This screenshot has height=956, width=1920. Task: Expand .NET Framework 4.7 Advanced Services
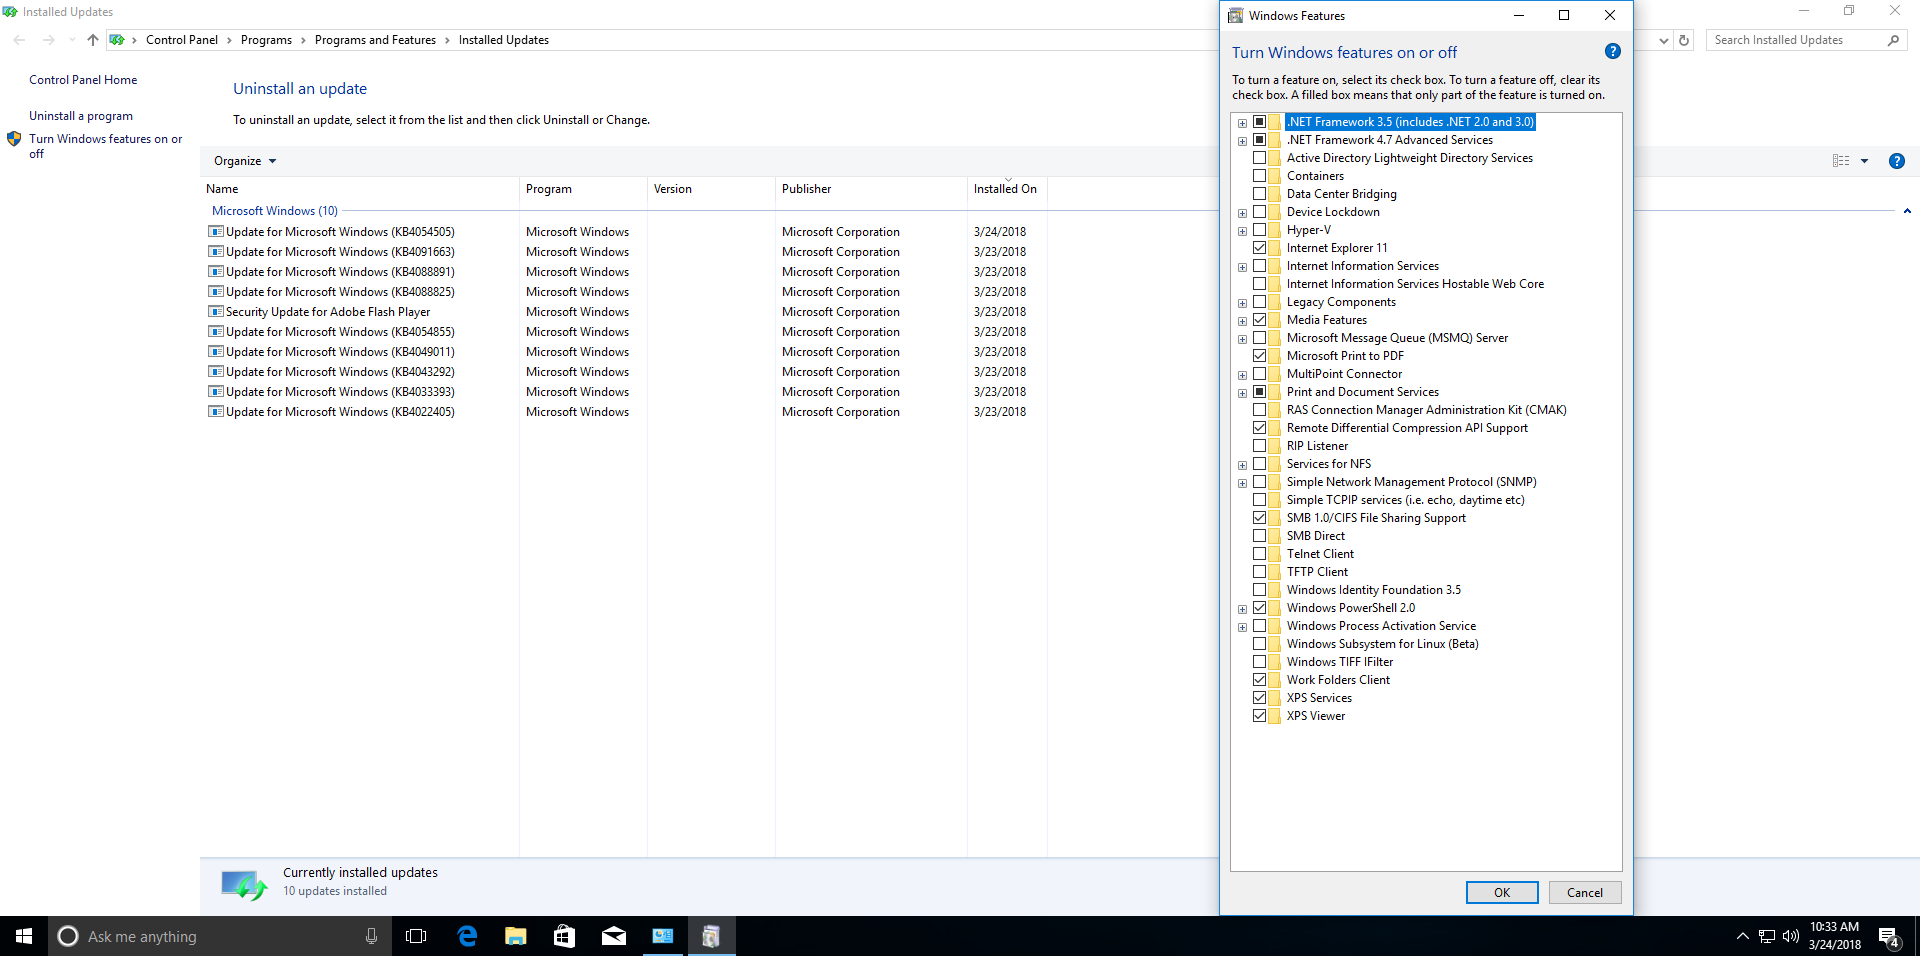click(1242, 141)
